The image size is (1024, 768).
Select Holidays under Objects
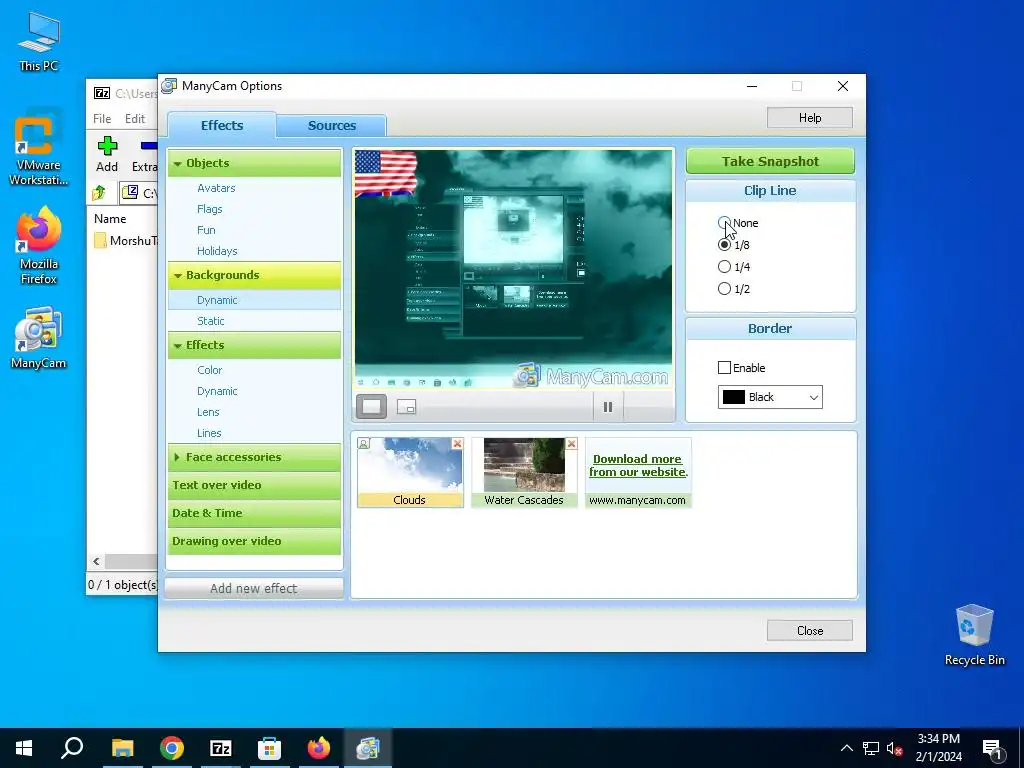(217, 251)
